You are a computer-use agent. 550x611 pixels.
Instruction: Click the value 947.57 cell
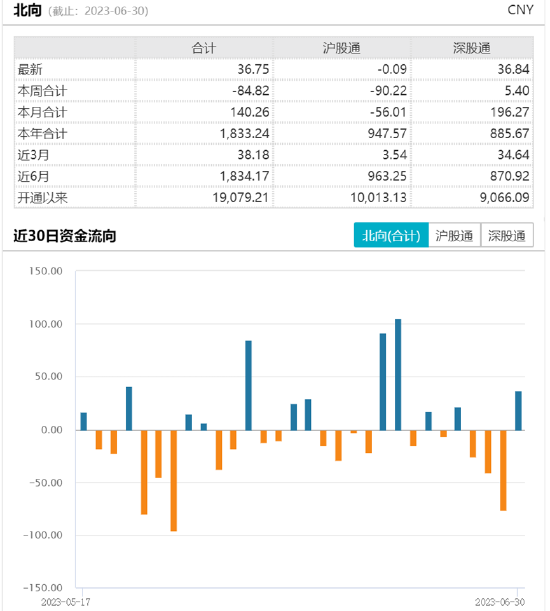click(387, 134)
